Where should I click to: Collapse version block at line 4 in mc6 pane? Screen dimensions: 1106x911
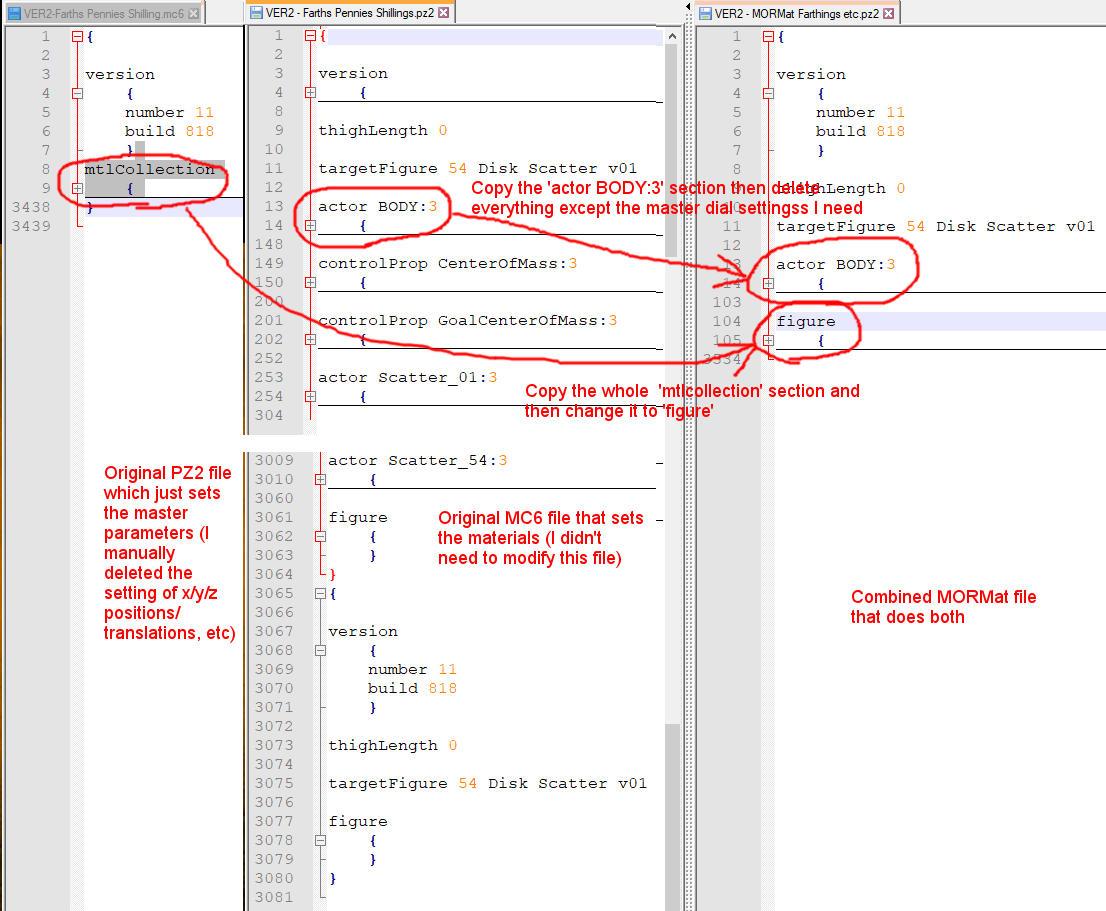point(78,93)
